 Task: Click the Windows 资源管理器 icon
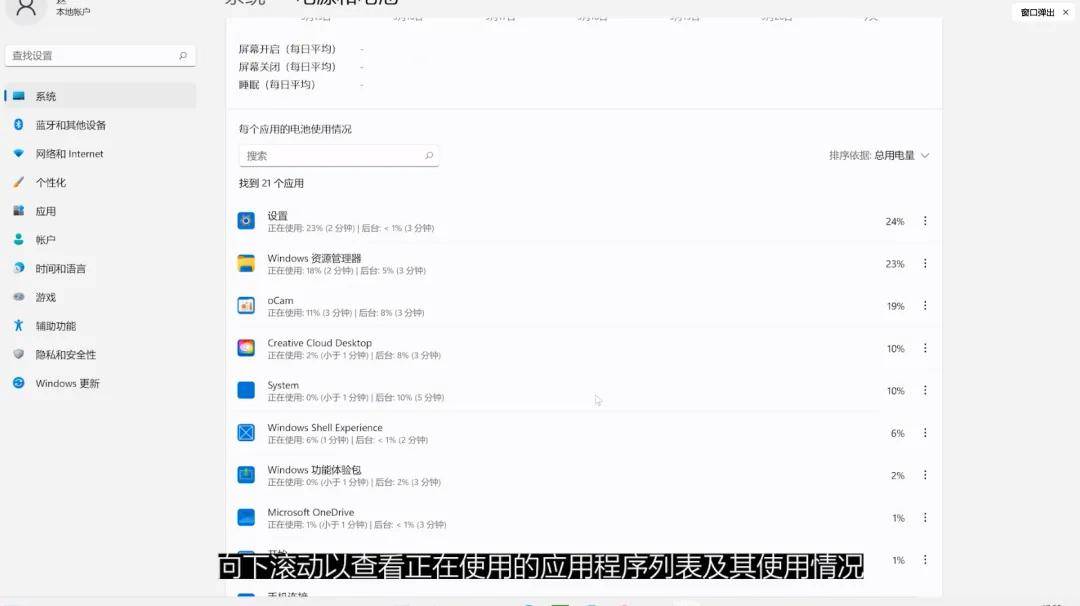pyautogui.click(x=246, y=263)
